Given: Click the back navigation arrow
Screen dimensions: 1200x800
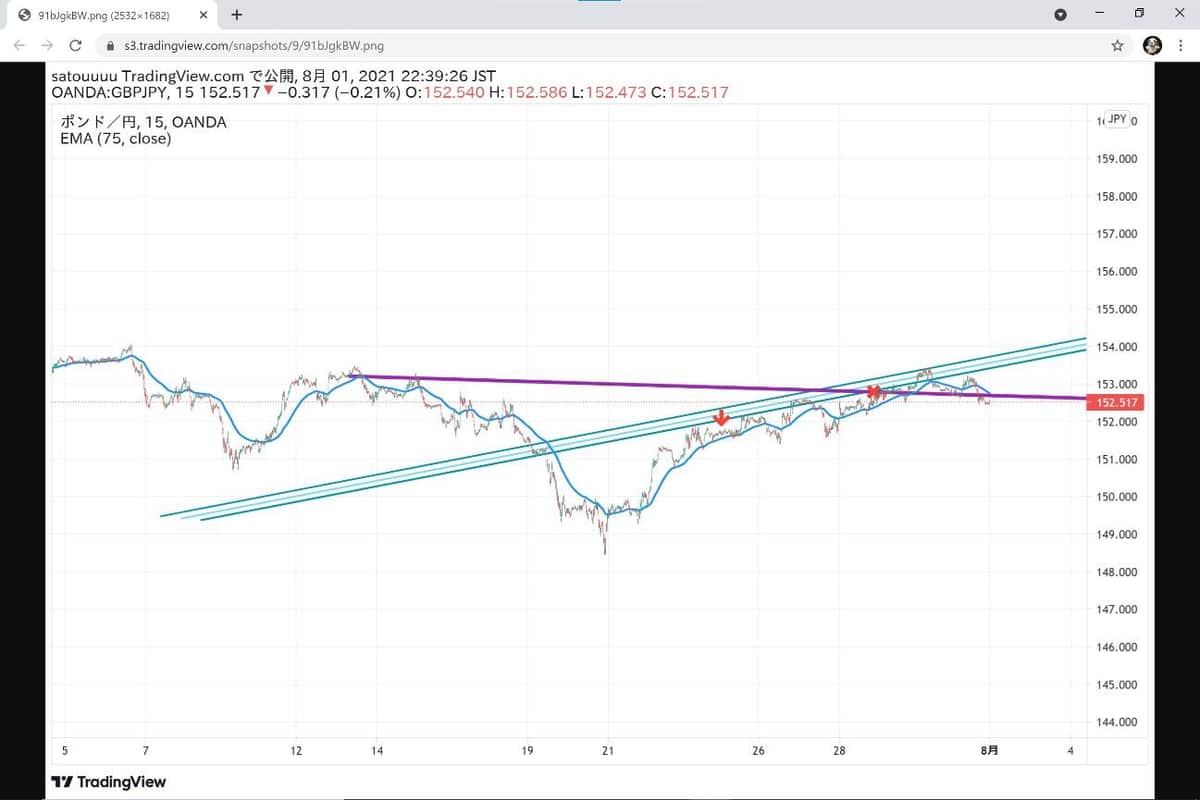Looking at the screenshot, I should point(19,45).
